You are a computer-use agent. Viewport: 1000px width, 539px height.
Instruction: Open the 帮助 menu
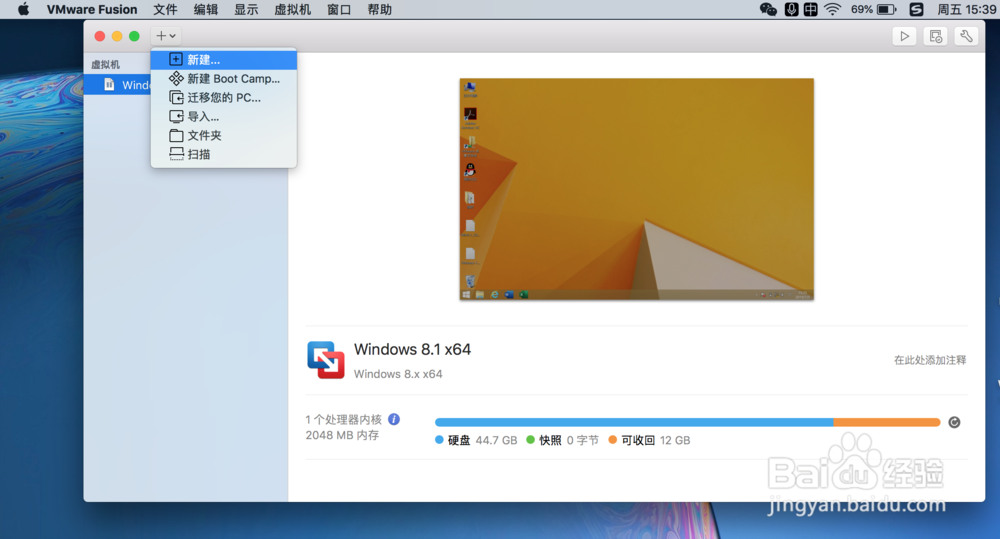point(379,10)
